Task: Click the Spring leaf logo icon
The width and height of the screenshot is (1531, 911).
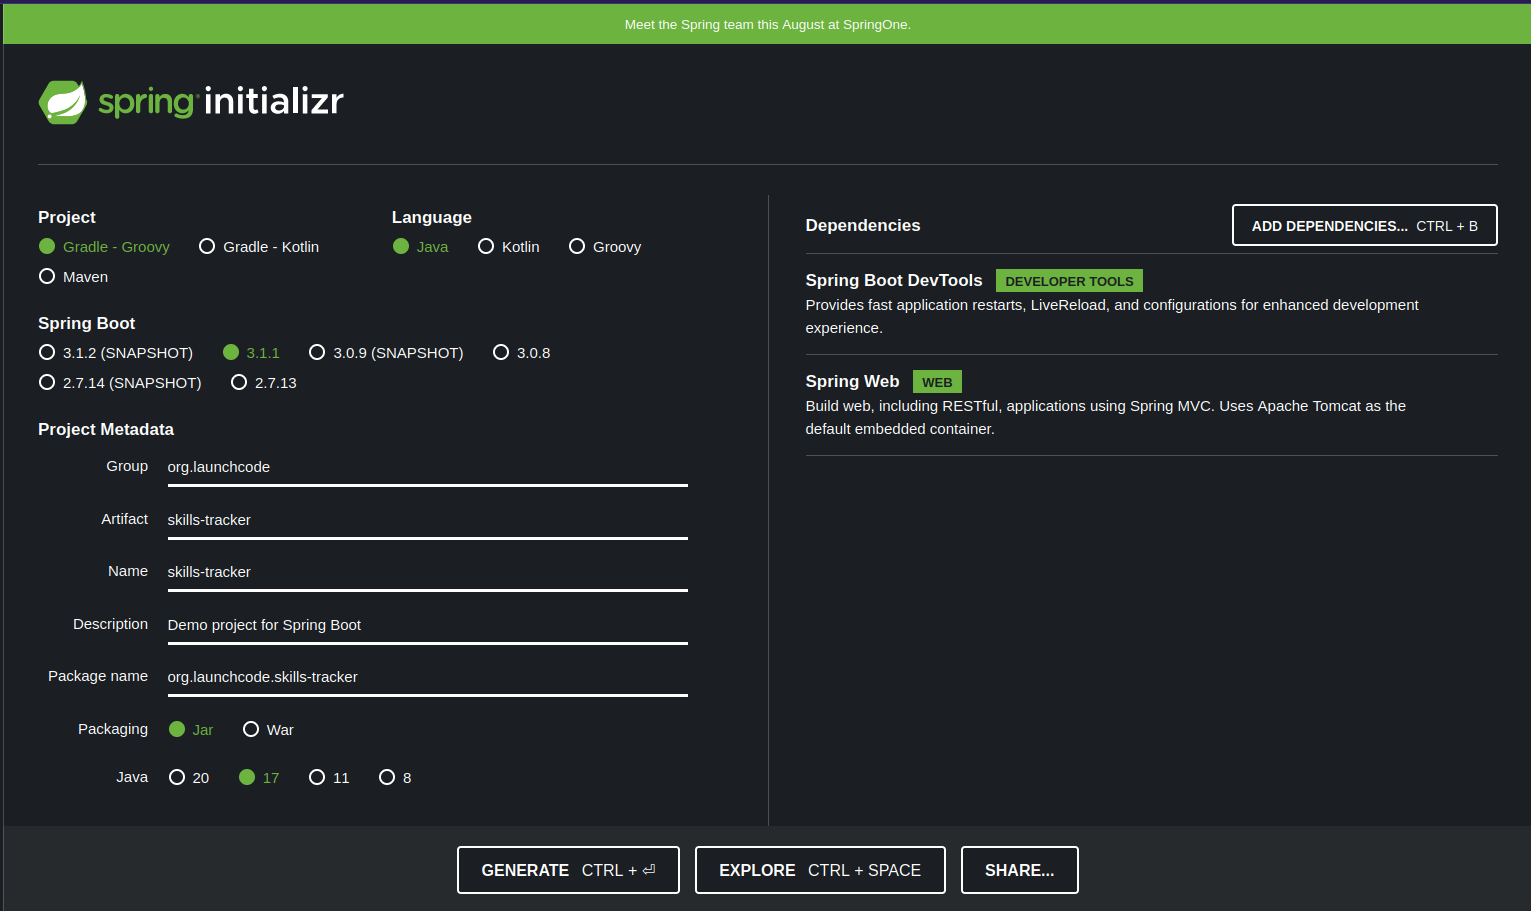Action: [63, 102]
